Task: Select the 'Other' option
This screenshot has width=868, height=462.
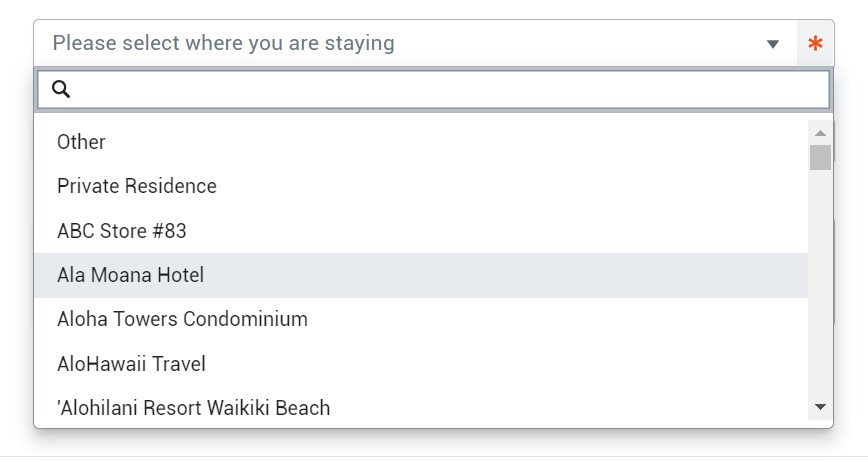Action: pyautogui.click(x=81, y=142)
